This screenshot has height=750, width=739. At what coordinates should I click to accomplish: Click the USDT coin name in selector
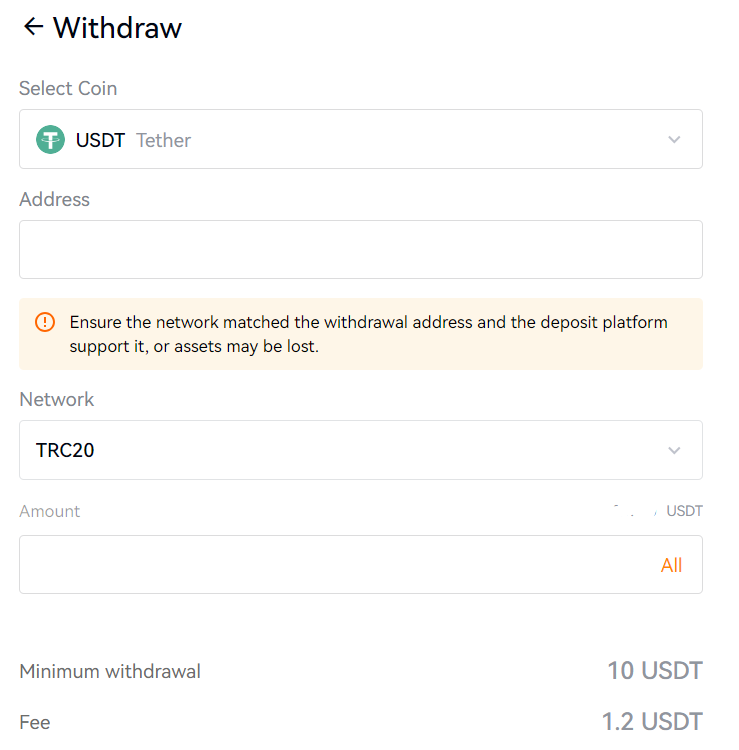(x=100, y=140)
